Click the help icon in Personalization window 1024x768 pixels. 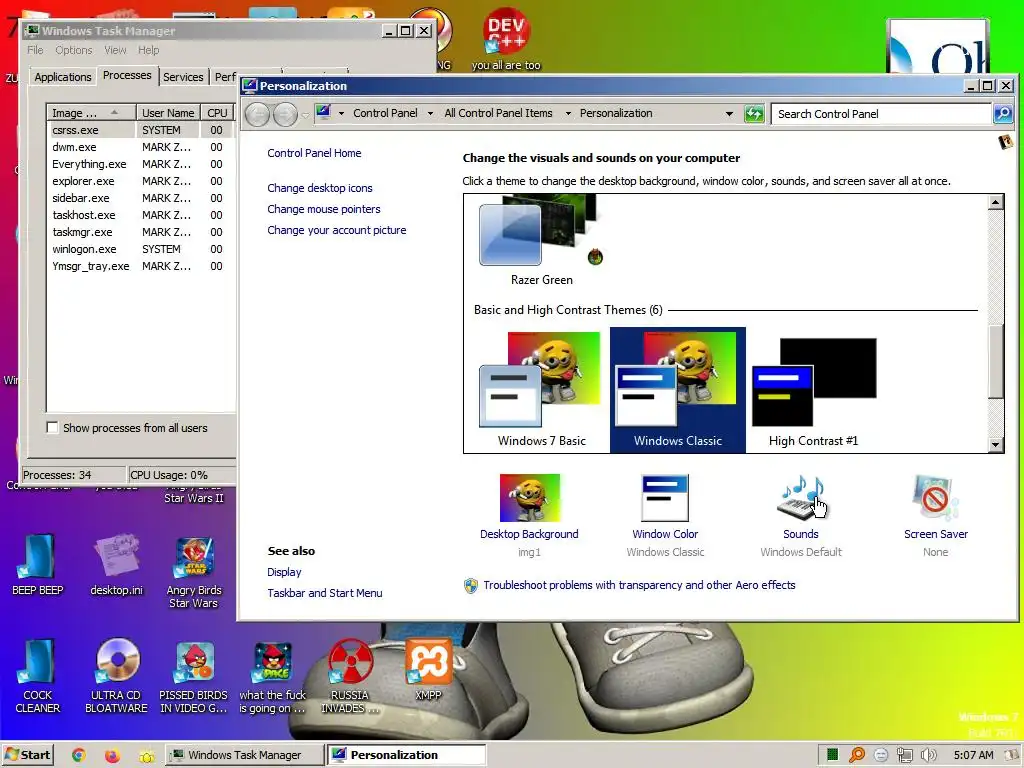point(1006,141)
